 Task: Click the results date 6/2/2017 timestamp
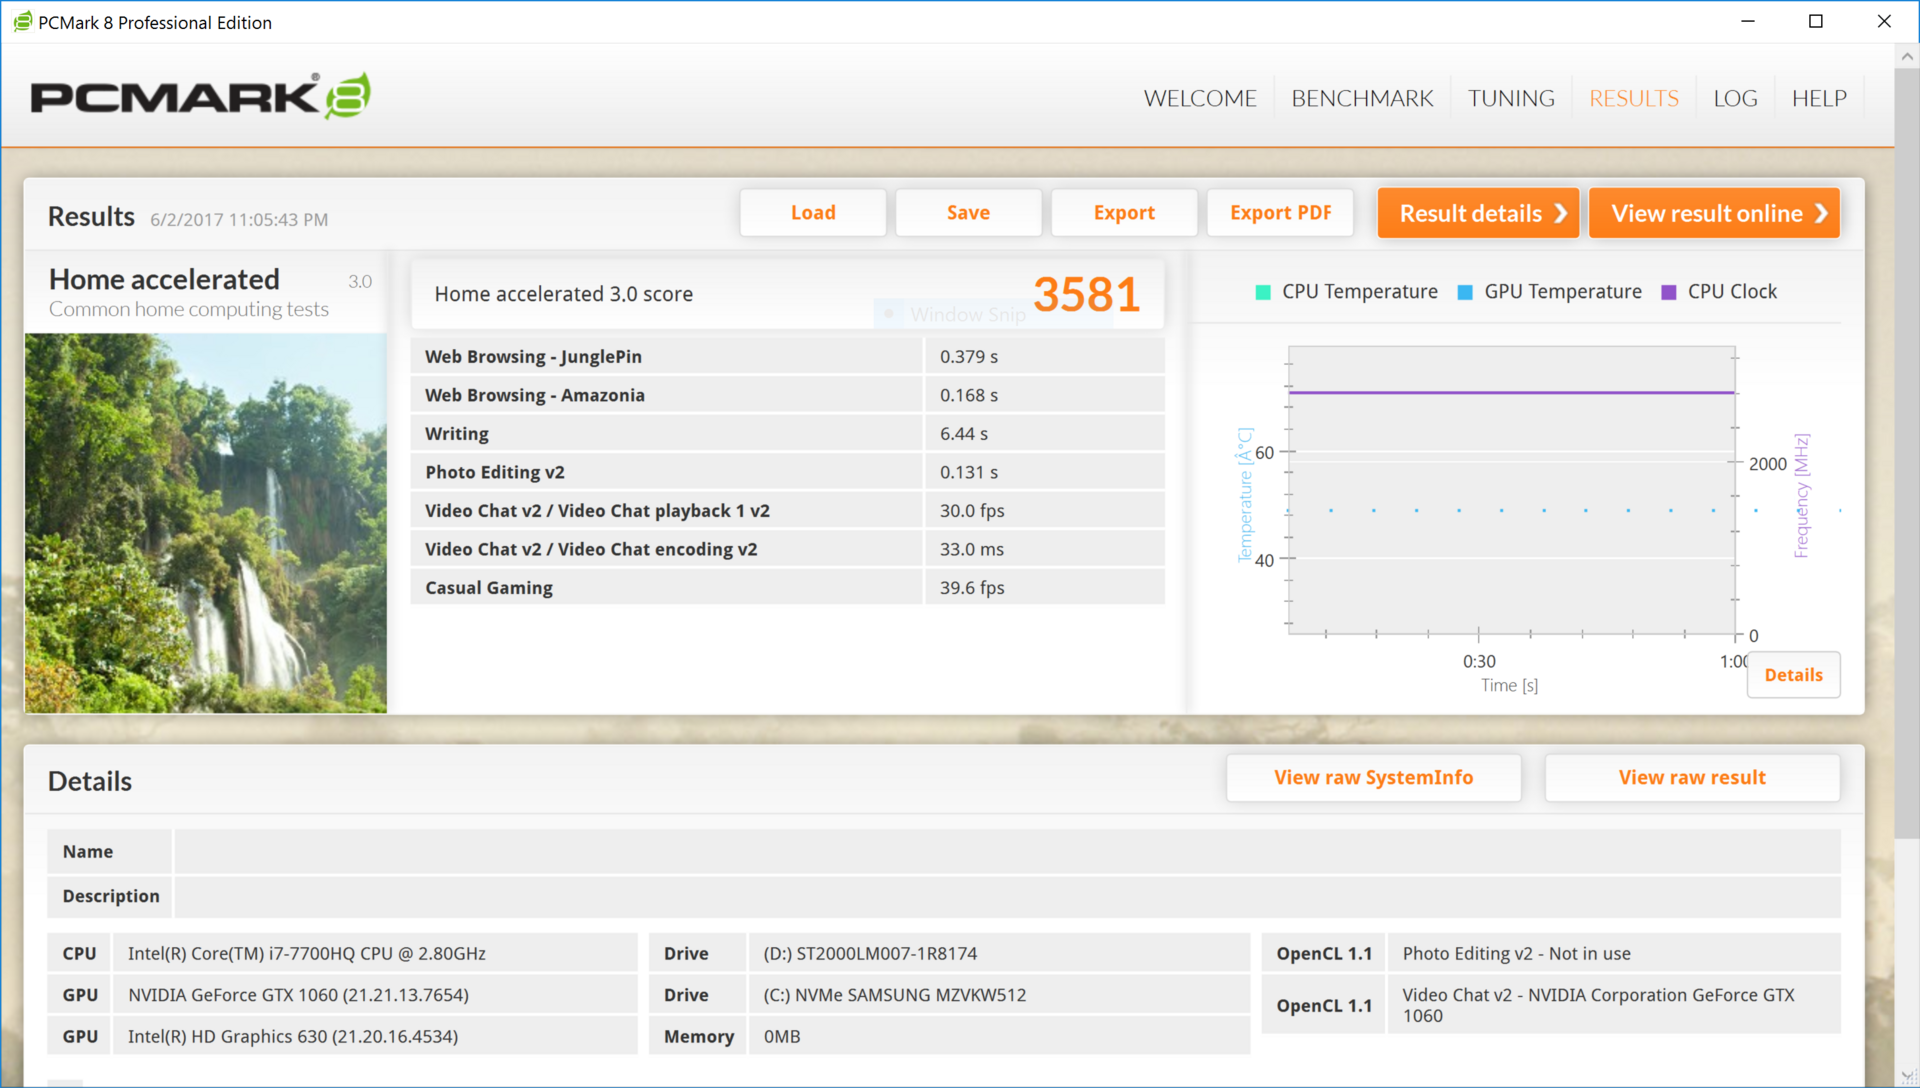[x=239, y=220]
